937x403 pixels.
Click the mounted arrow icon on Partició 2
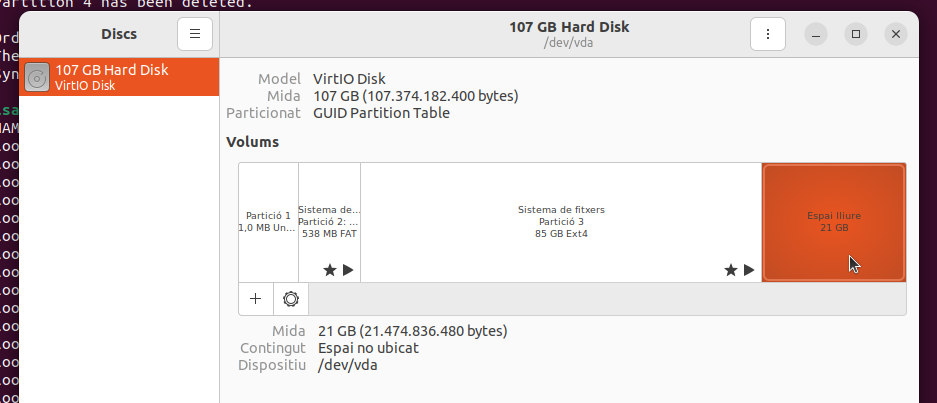pos(348,270)
